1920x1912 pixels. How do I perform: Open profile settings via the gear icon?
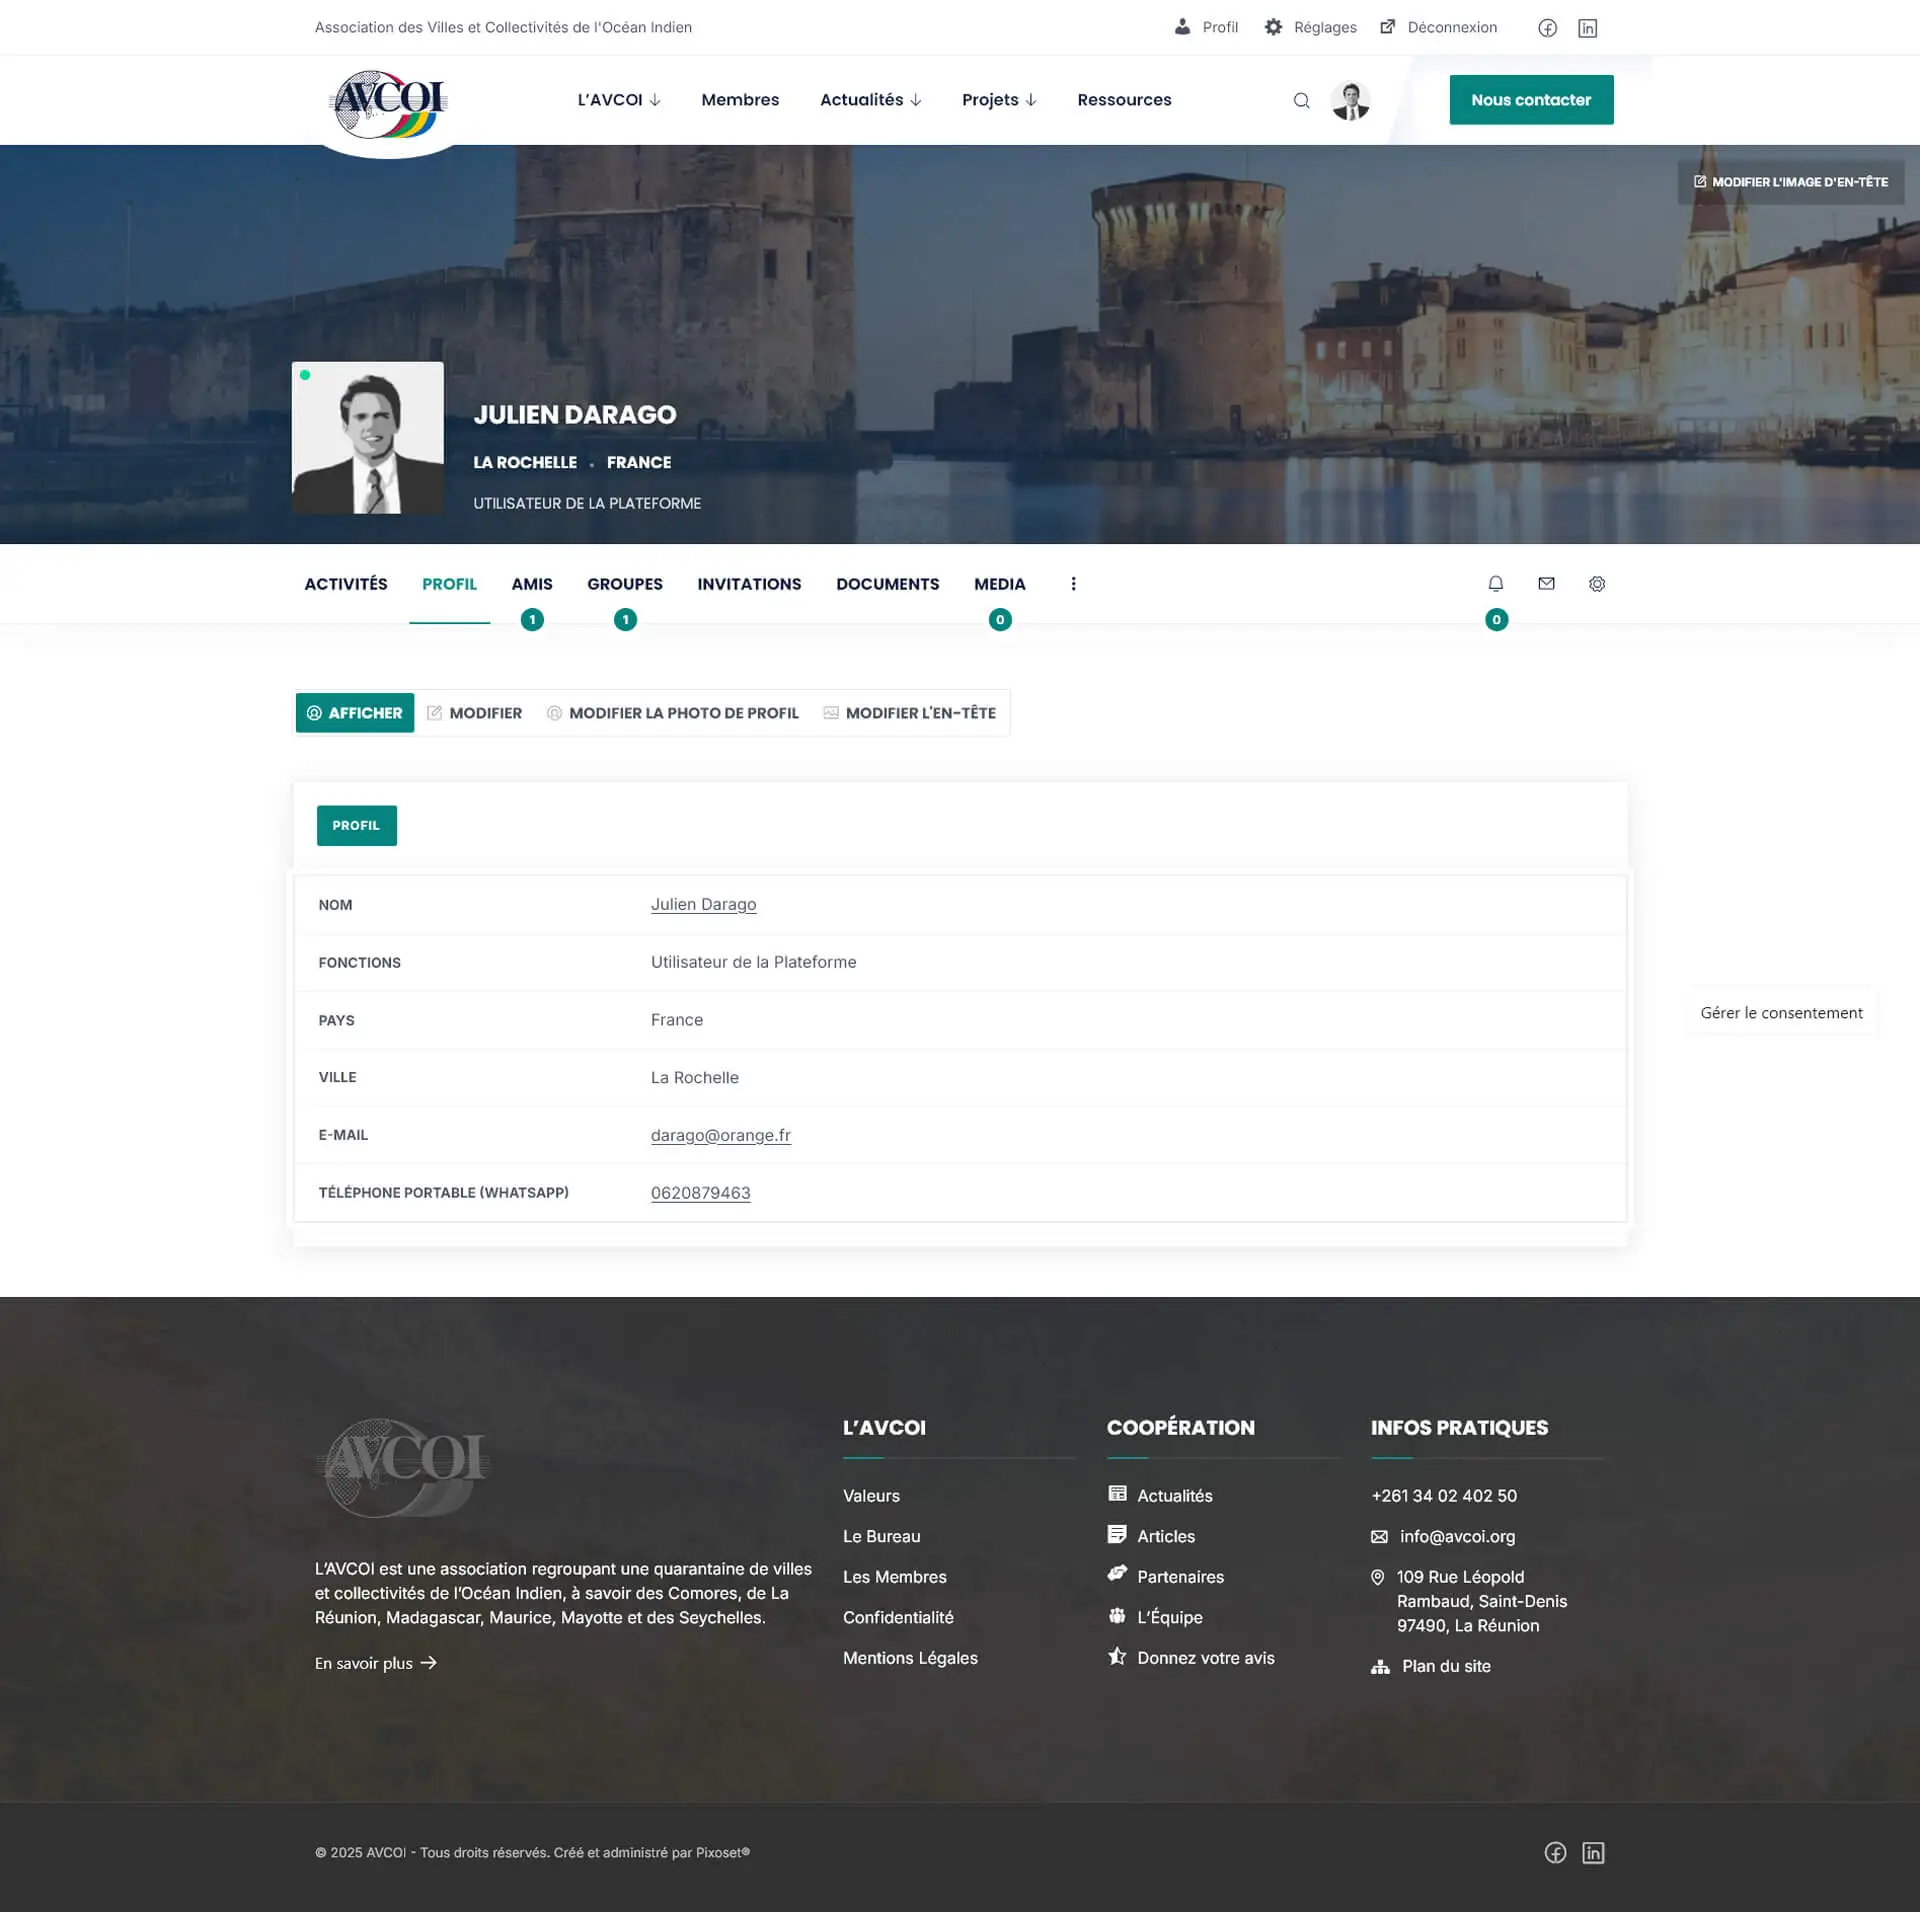[x=1597, y=583]
